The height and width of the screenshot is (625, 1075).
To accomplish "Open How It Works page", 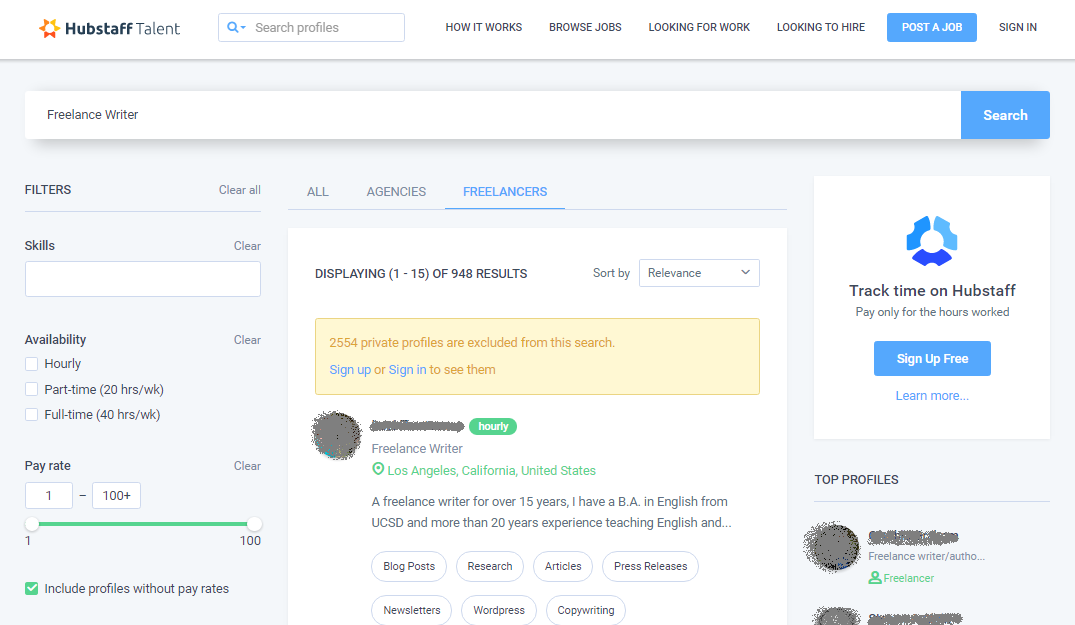I will [483, 27].
